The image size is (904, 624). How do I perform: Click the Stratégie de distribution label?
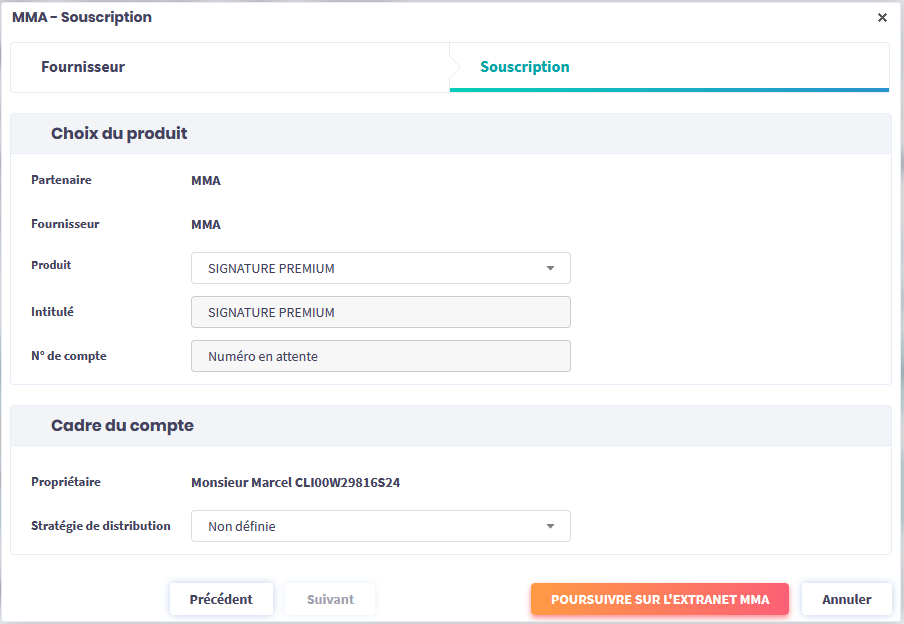[x=100, y=526]
